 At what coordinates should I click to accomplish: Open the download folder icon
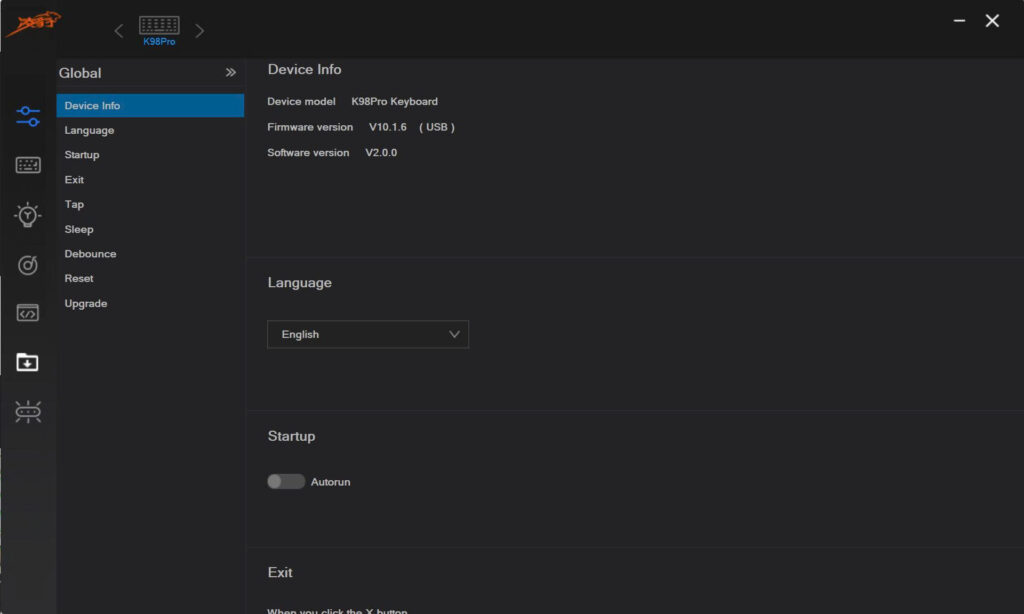click(x=27, y=362)
